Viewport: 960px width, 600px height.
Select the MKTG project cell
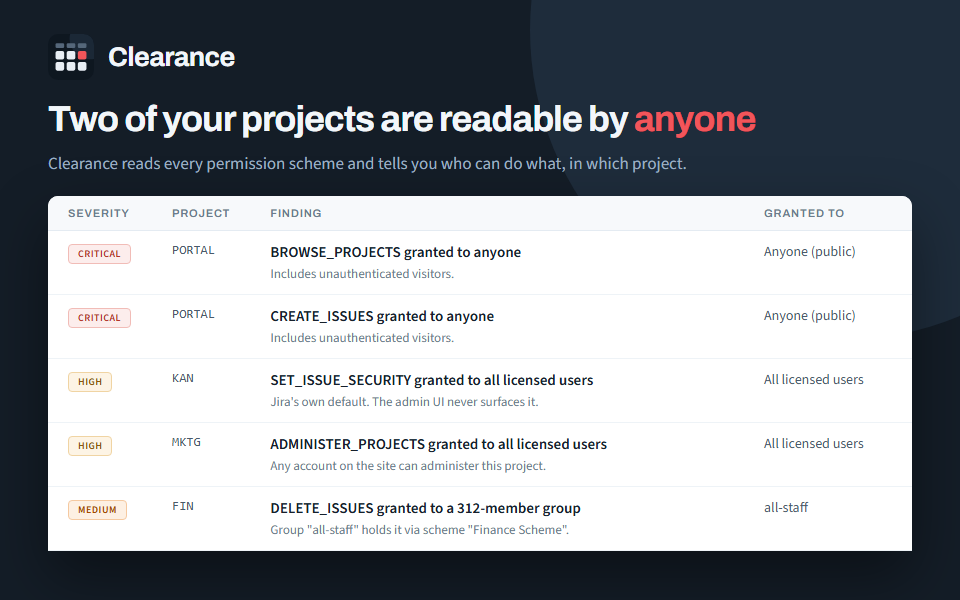click(186, 442)
